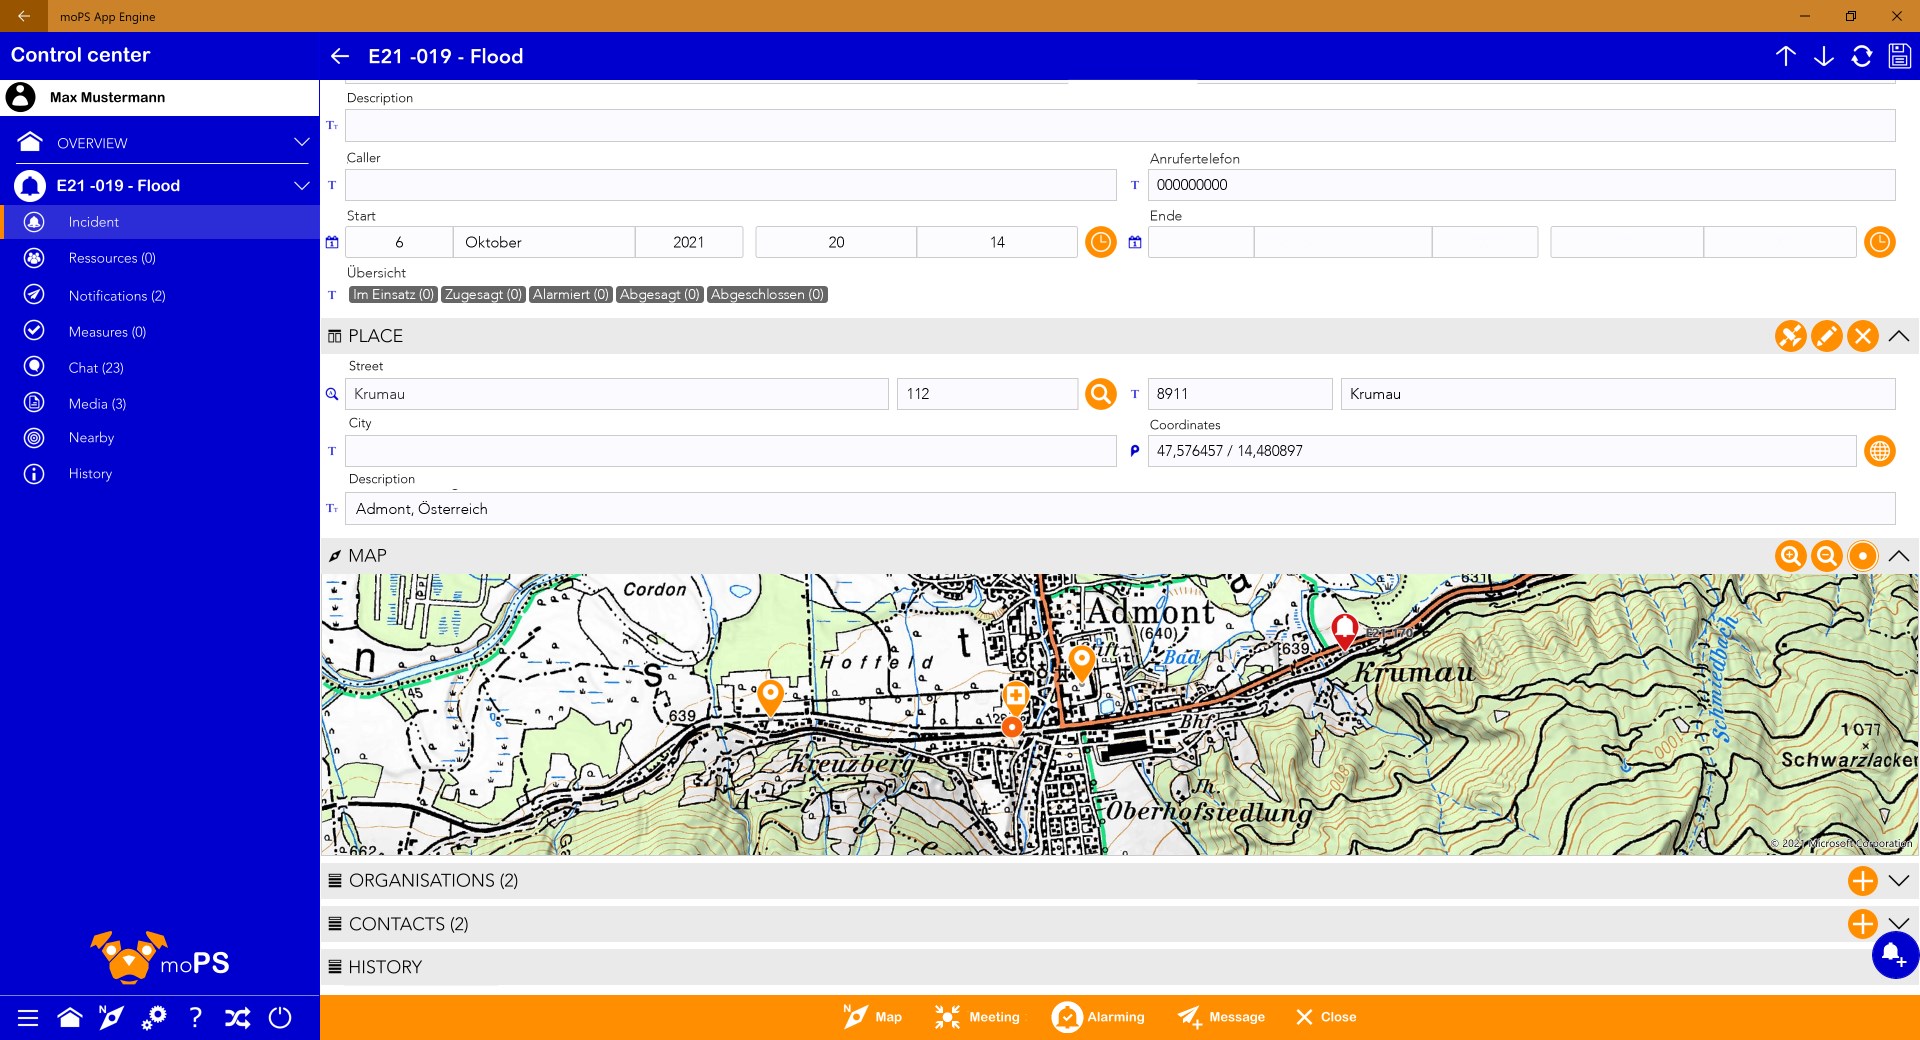The width and height of the screenshot is (1920, 1040).
Task: Refresh the incident data
Action: [x=1862, y=56]
